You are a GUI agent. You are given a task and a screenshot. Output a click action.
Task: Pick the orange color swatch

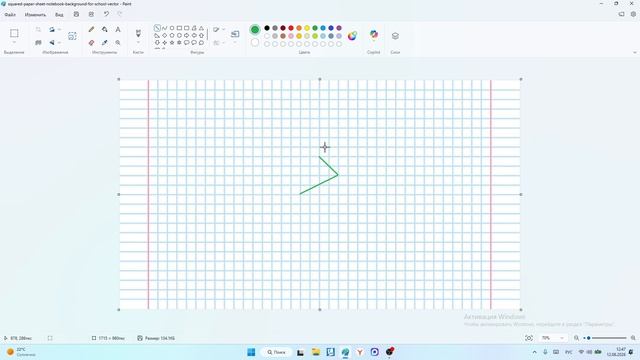pos(299,28)
